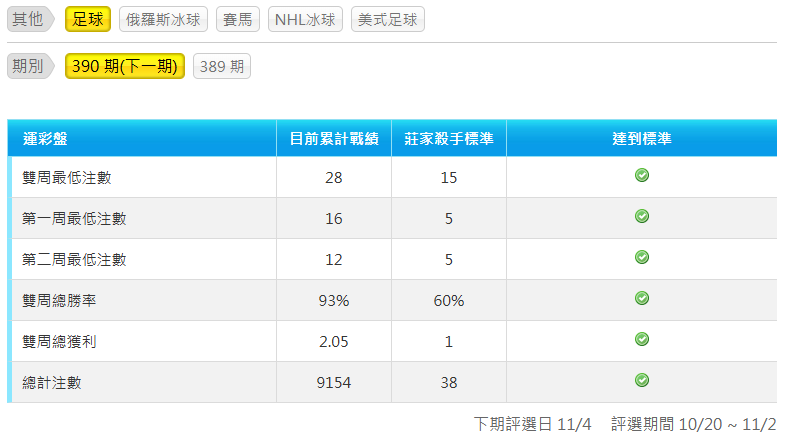Select the 達到標準 column header
The height and width of the screenshot is (446, 791).
(x=642, y=138)
